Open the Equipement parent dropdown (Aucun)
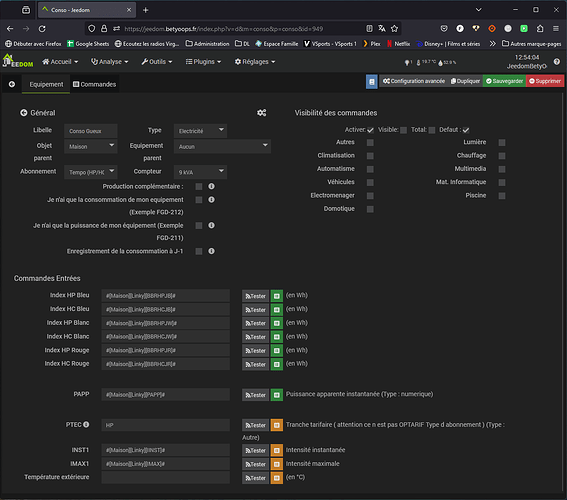The image size is (567, 500). [222, 146]
